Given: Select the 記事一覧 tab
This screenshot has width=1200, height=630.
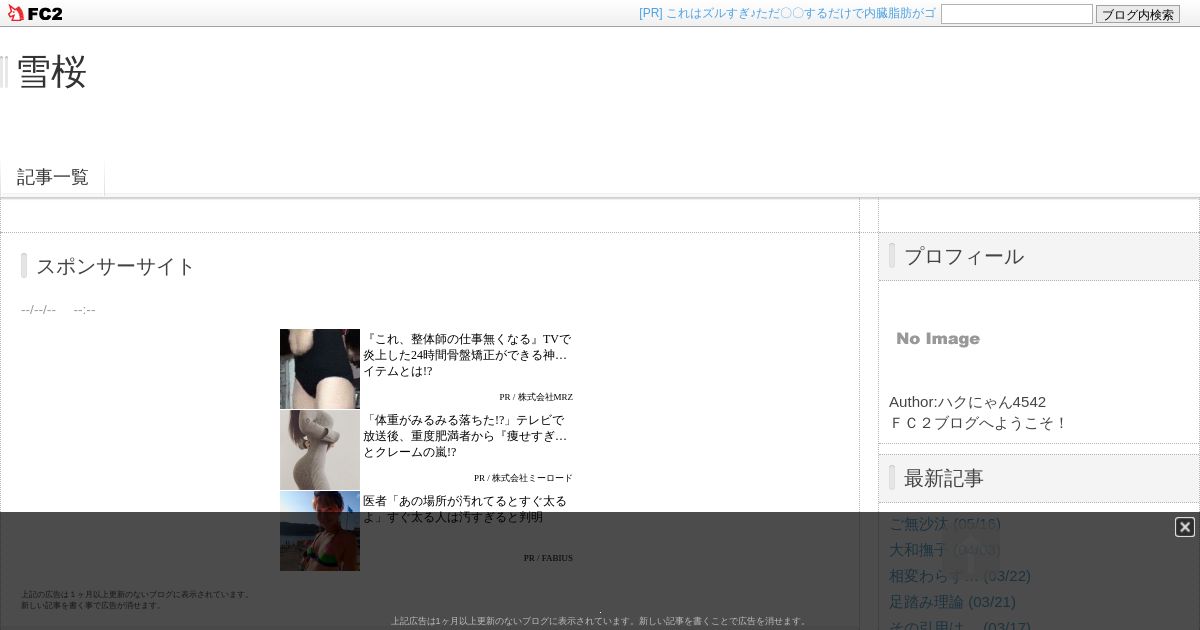Looking at the screenshot, I should pos(53,177).
